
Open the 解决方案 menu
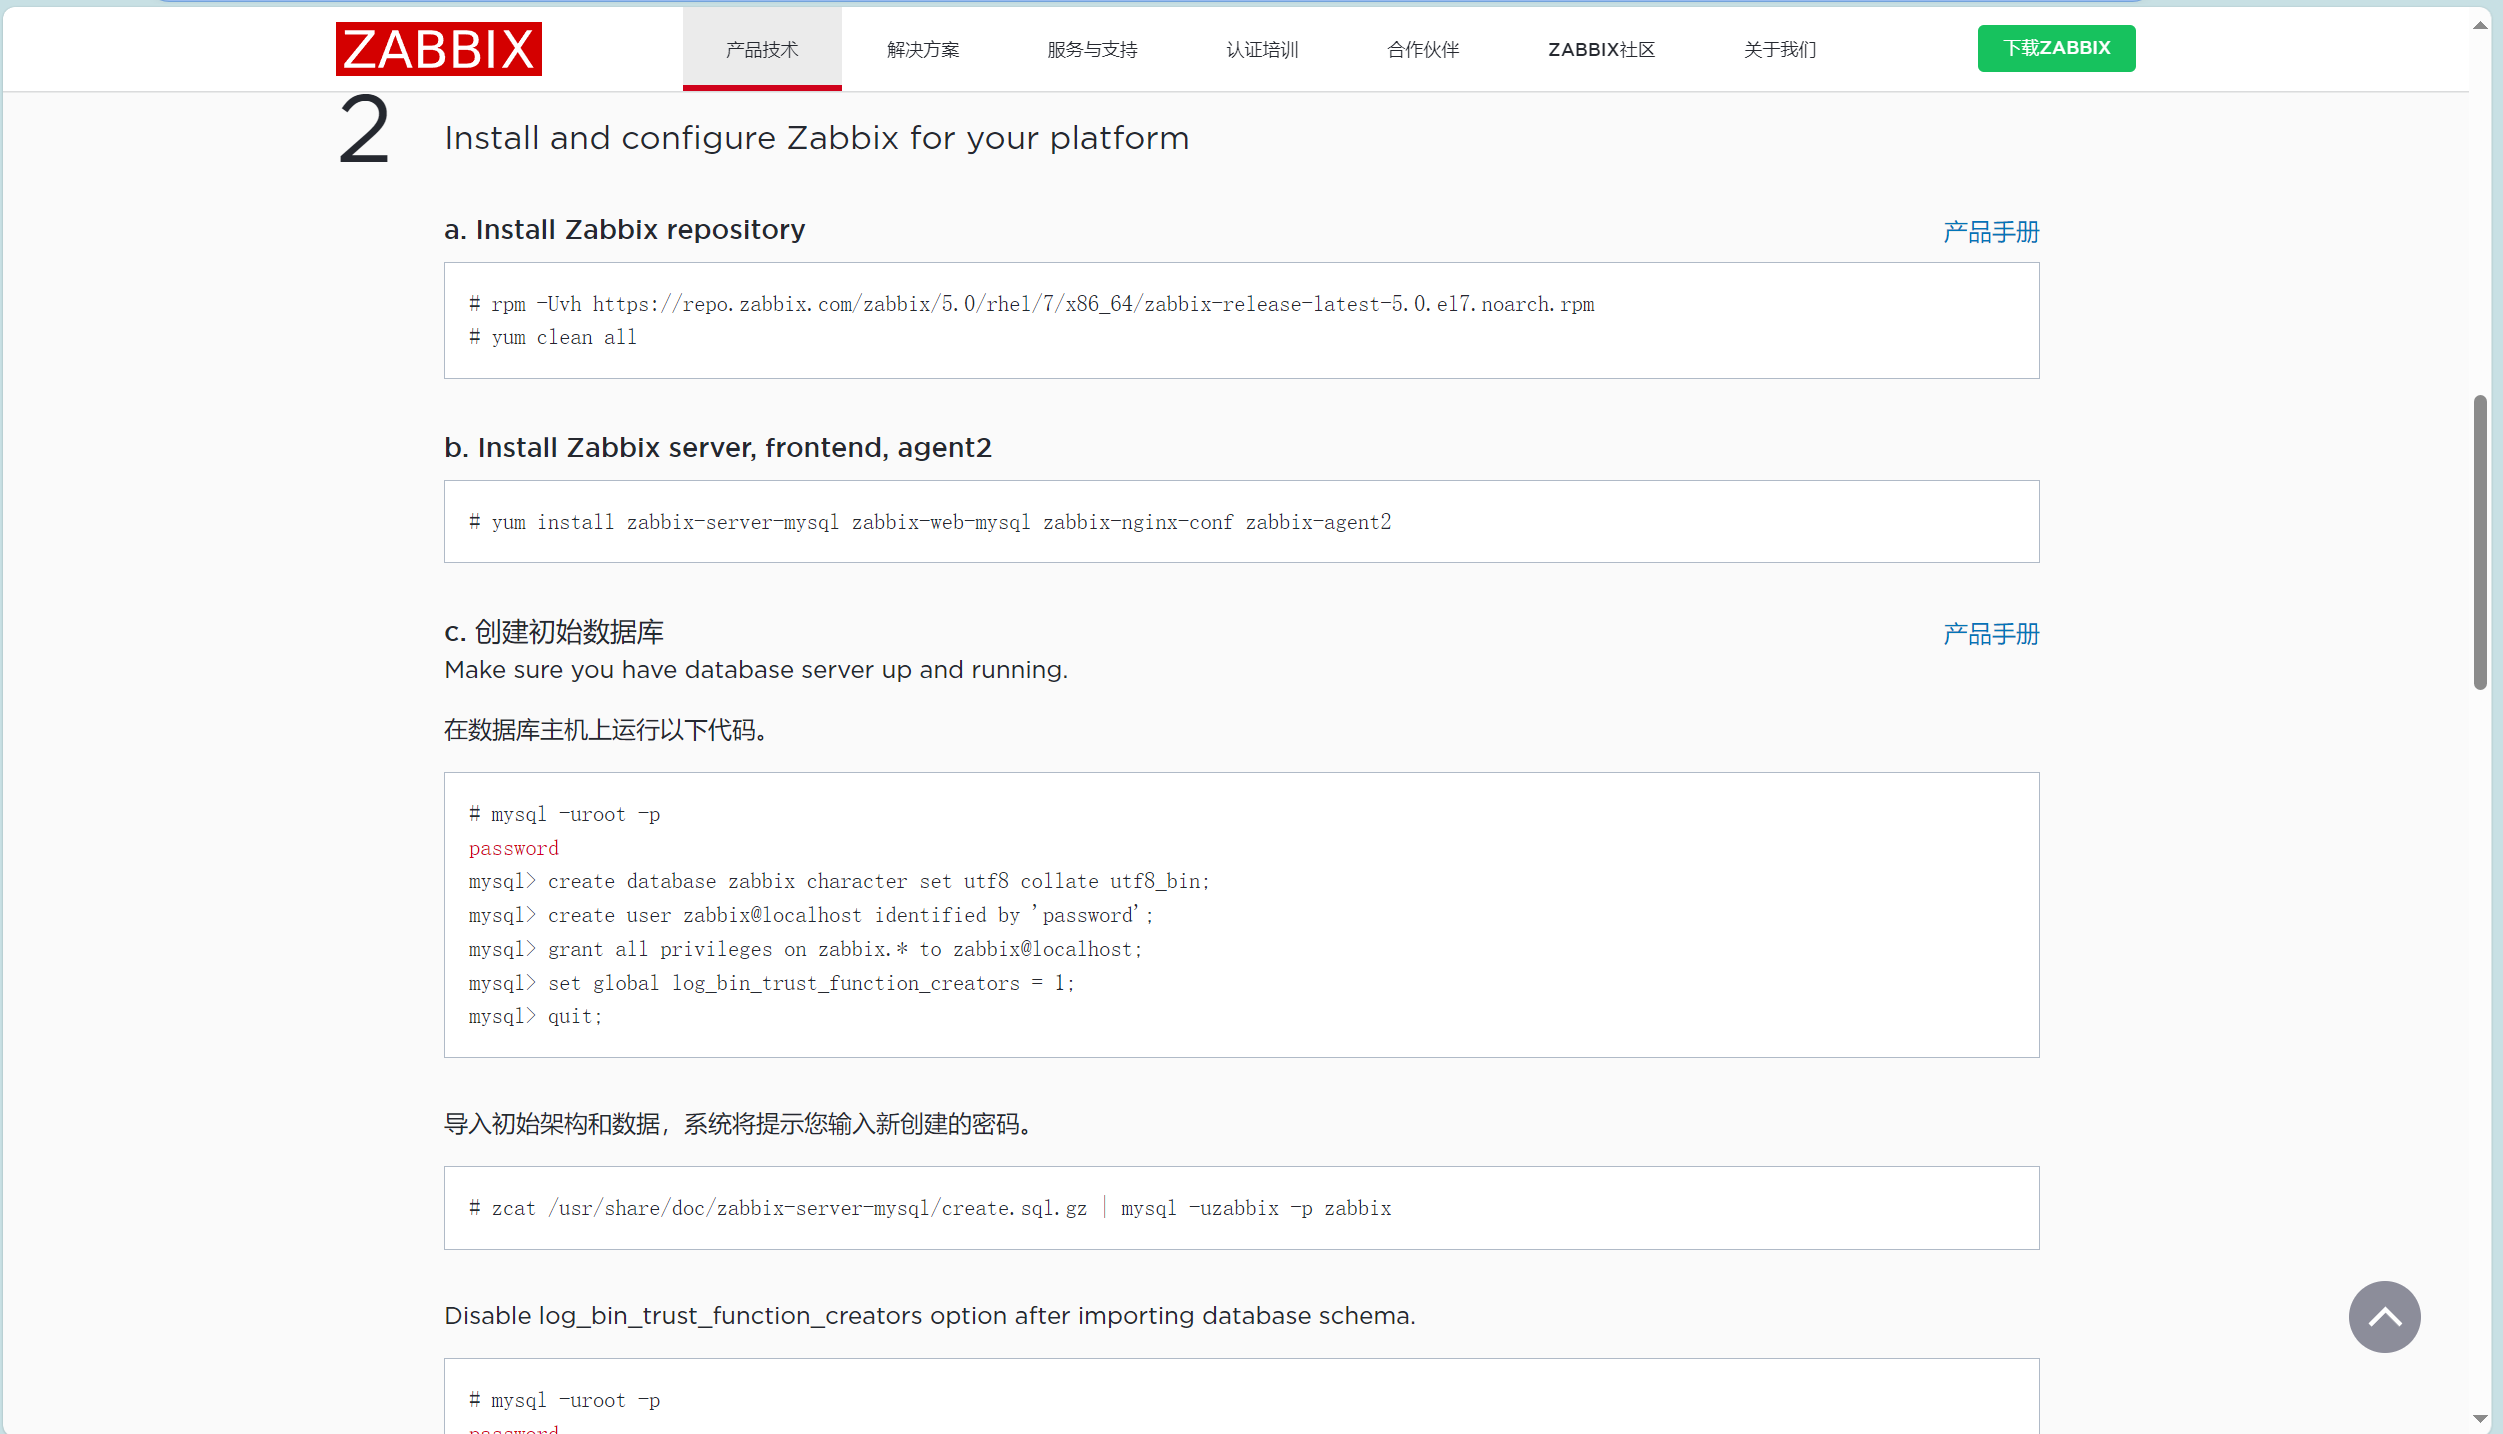pyautogui.click(x=922, y=48)
